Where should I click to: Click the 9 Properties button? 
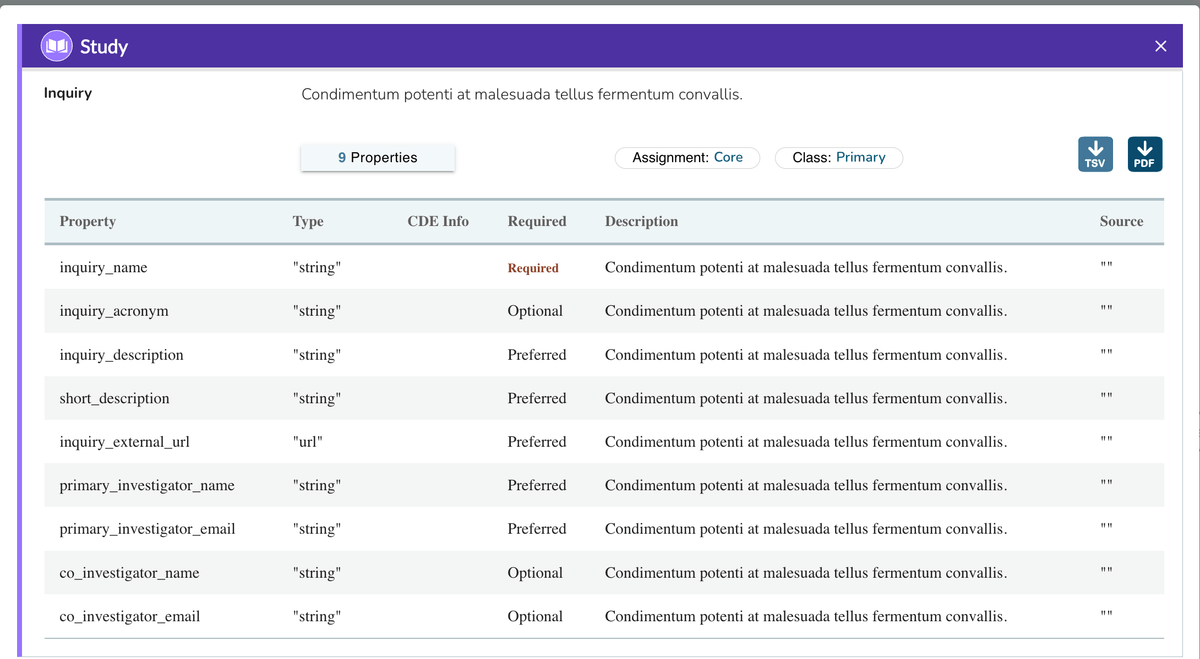[x=378, y=157]
